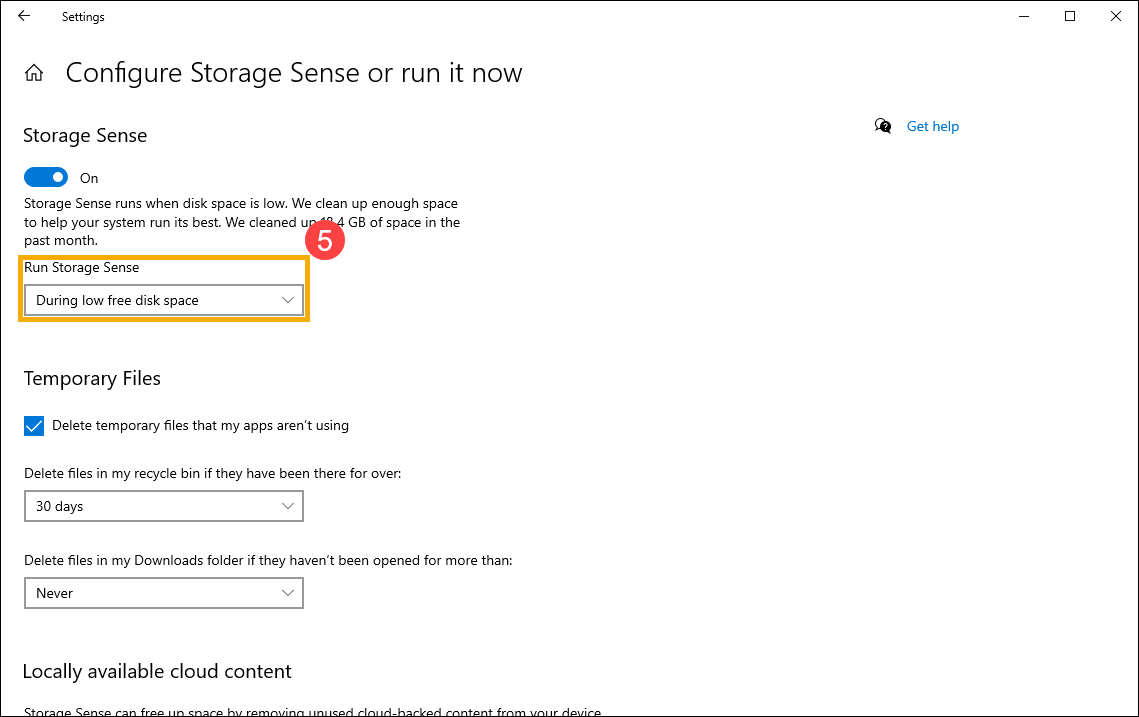Close the Settings window
The image size is (1139, 717).
point(1115,16)
